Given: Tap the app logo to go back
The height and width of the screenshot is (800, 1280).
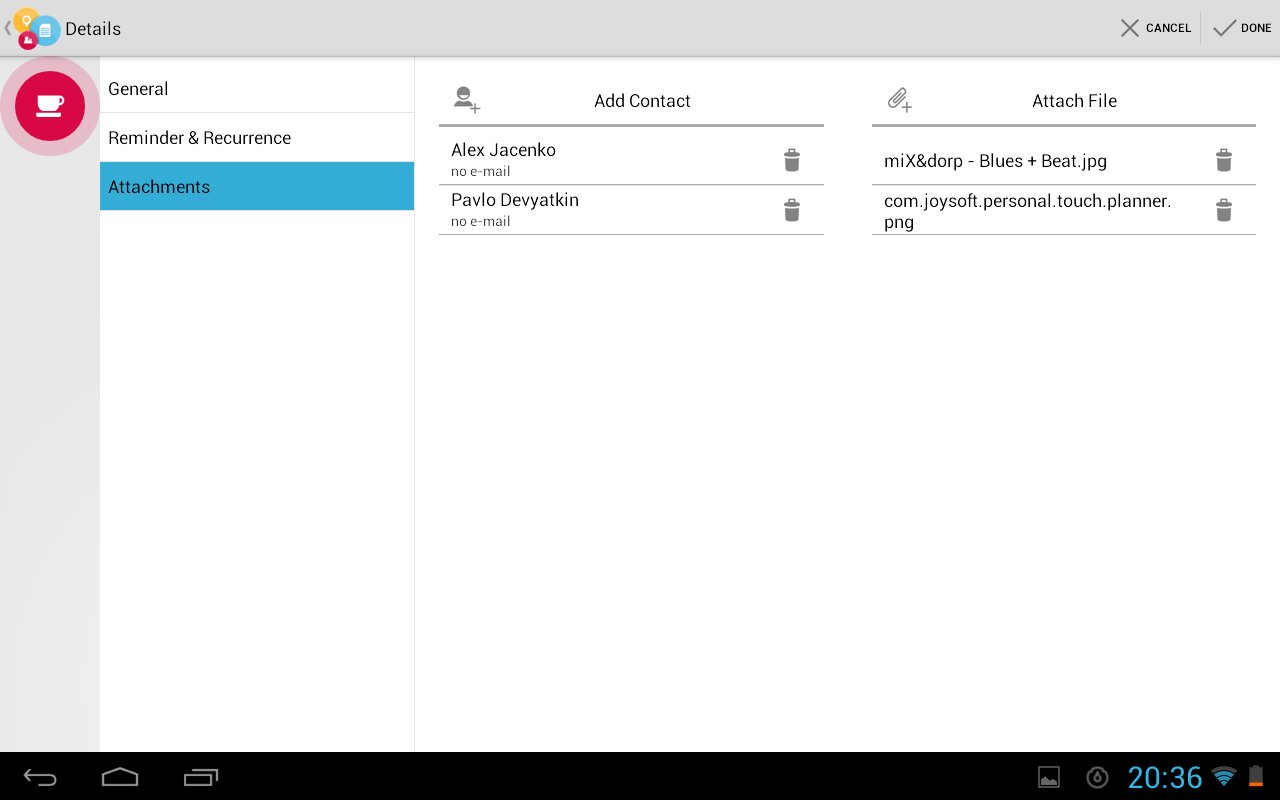Looking at the screenshot, I should point(34,28).
